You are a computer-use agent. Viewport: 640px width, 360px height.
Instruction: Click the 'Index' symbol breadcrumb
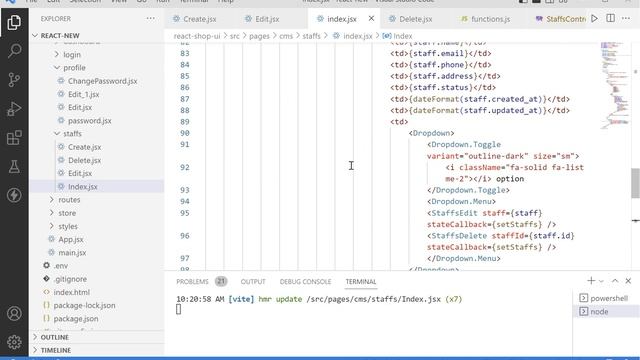click(x=398, y=36)
